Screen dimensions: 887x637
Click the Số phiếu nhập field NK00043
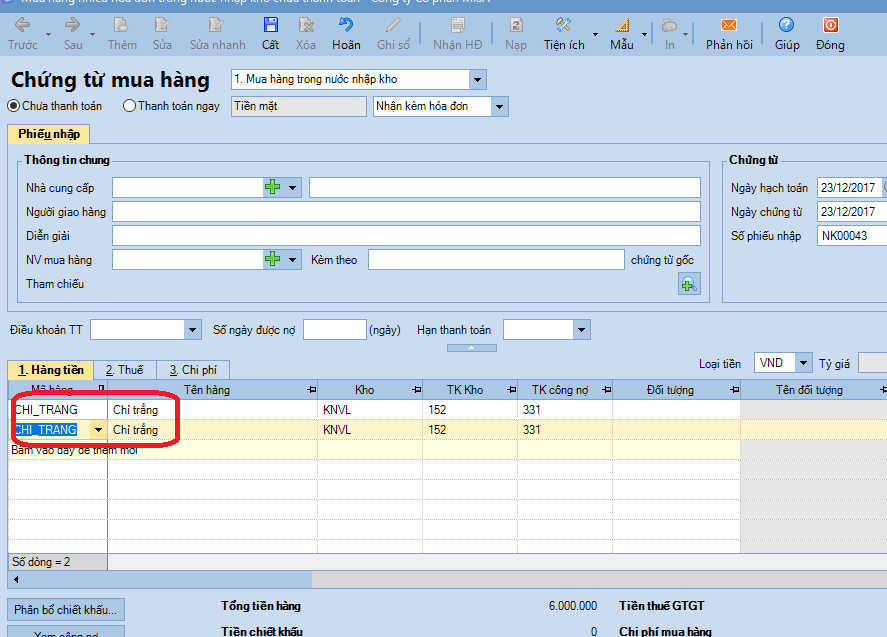pyautogui.click(x=852, y=235)
